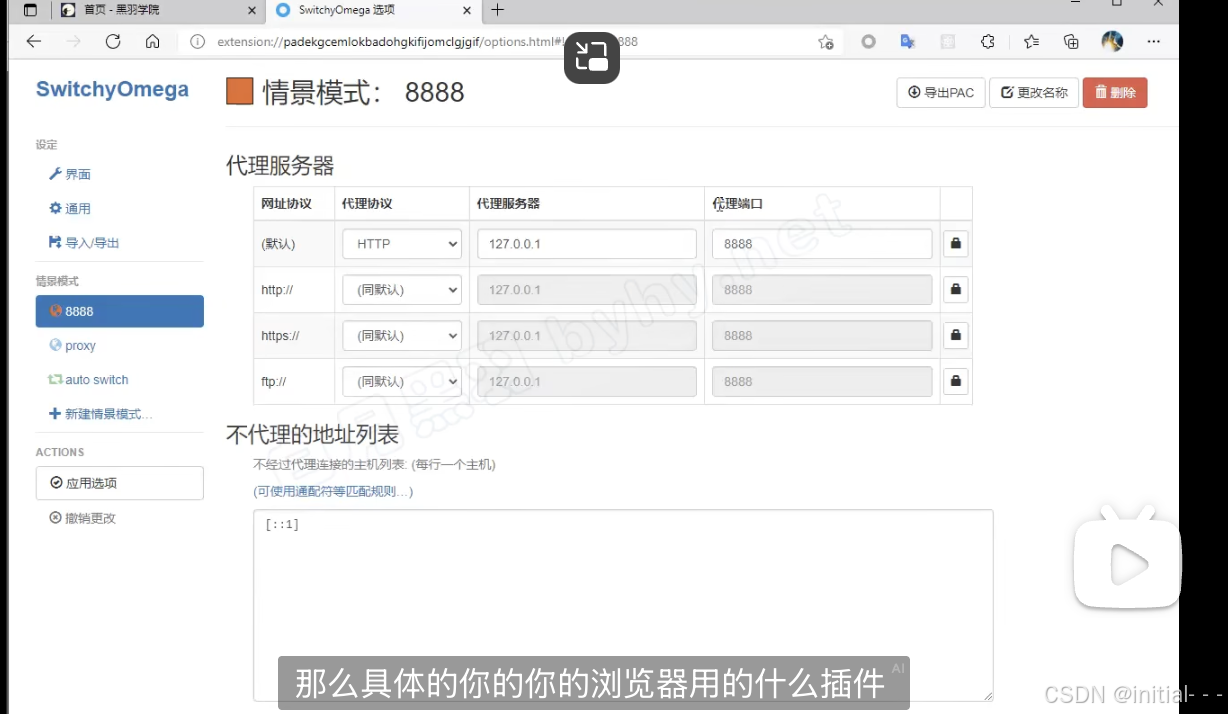
Task: Close the 首页 - 黑羽学院 tab
Action: [251, 10]
